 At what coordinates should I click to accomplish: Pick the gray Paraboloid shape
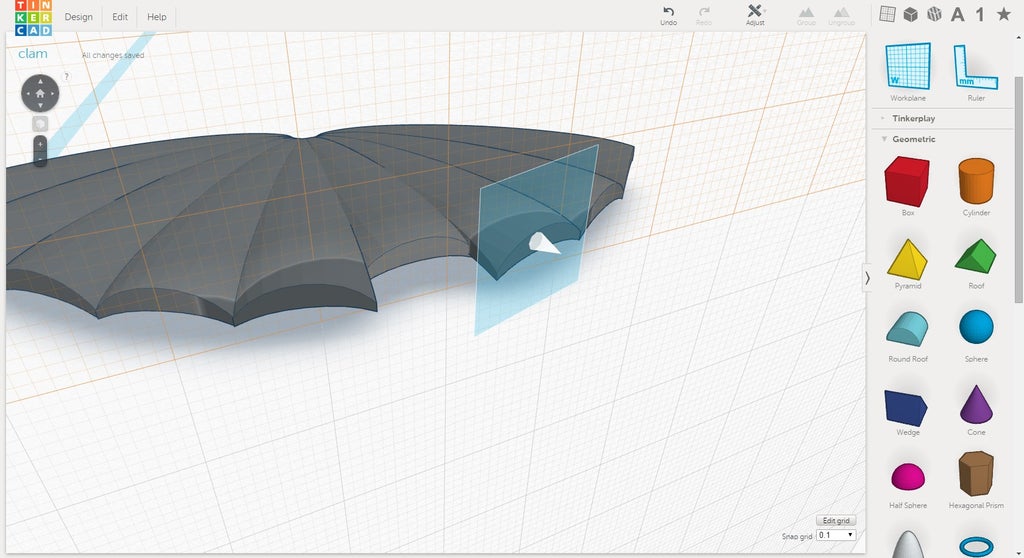908,545
